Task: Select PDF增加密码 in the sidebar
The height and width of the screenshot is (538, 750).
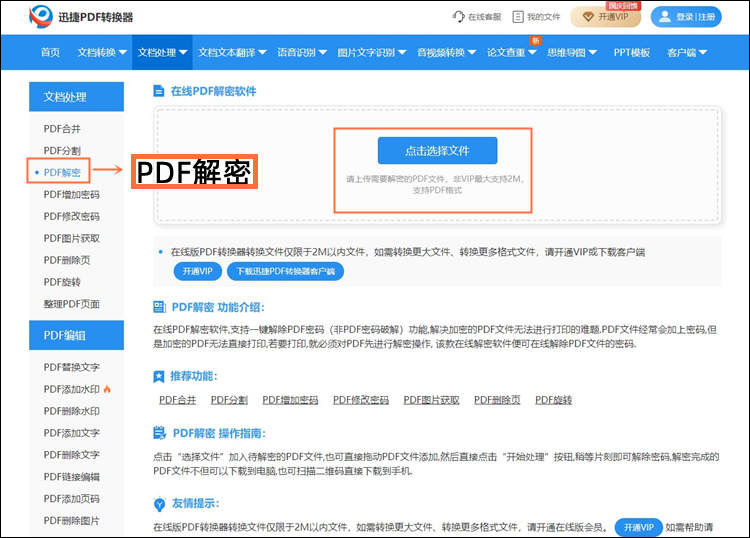Action: (x=72, y=195)
